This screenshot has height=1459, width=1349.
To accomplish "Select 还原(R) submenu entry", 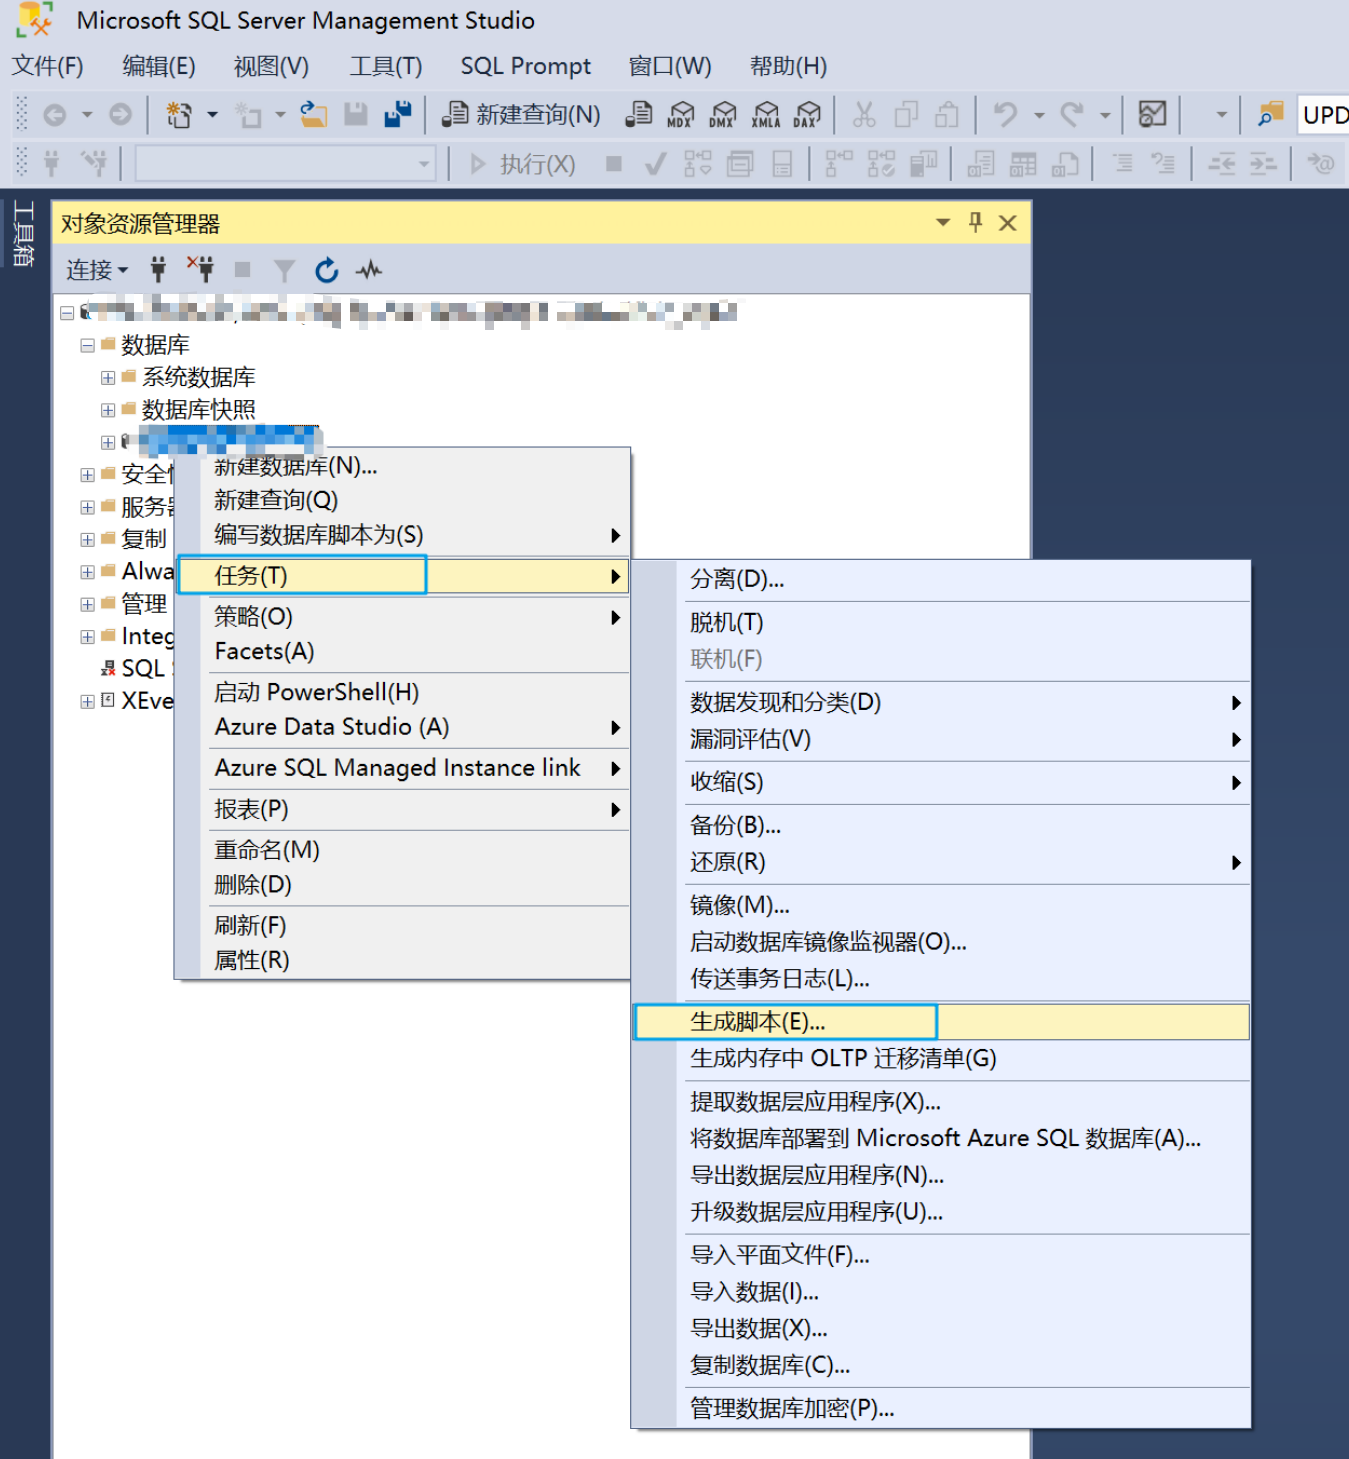I will coord(941,862).
